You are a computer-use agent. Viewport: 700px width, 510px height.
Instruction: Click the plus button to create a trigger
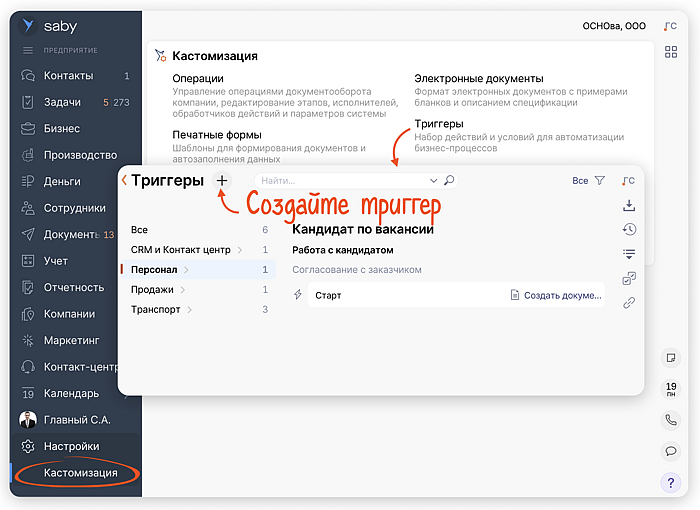(x=222, y=180)
